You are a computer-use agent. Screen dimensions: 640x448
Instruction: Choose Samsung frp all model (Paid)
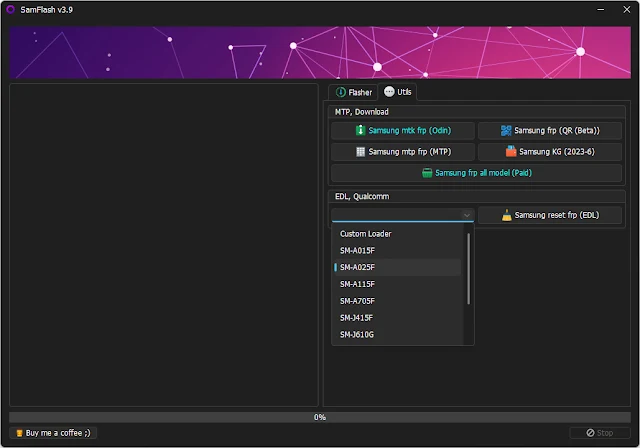tap(476, 173)
